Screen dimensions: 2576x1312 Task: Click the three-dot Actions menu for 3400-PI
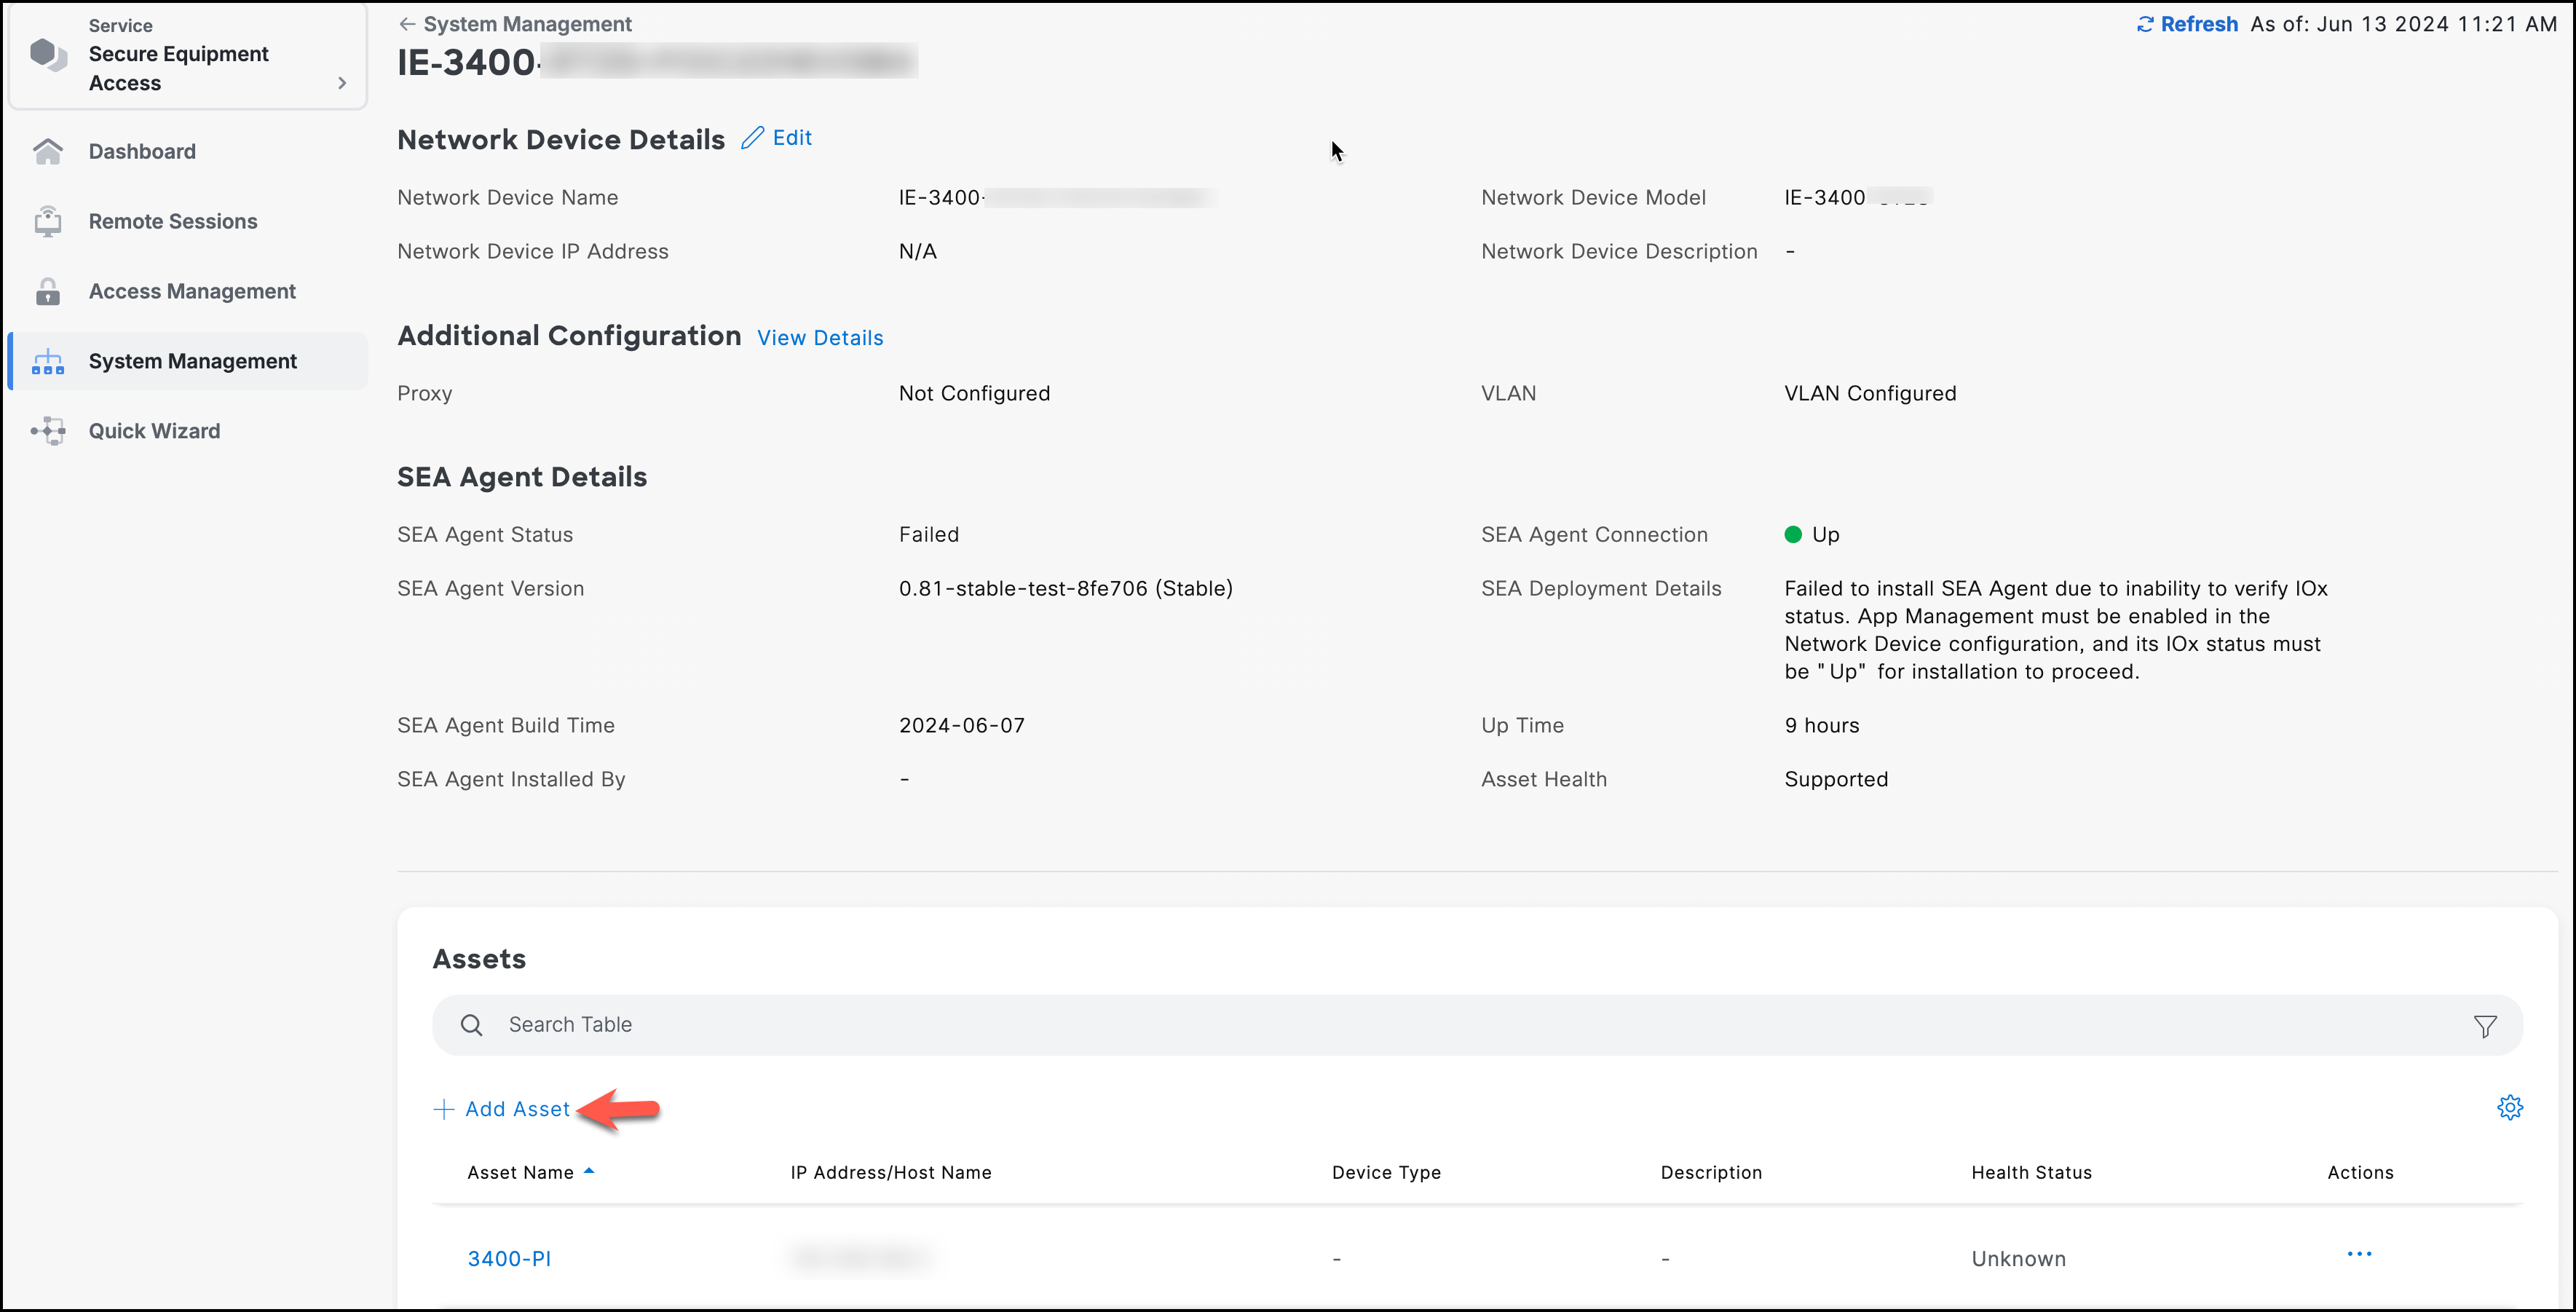tap(2360, 1258)
